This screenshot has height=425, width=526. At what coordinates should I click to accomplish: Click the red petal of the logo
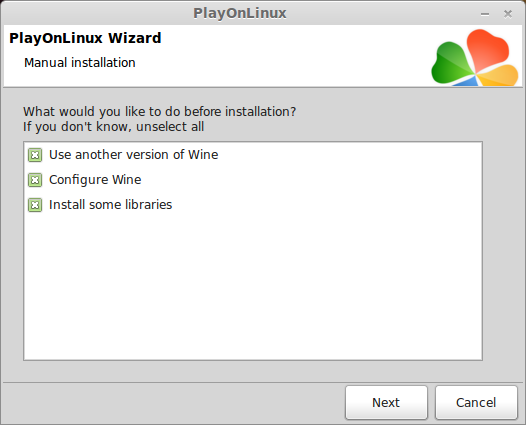487,50
